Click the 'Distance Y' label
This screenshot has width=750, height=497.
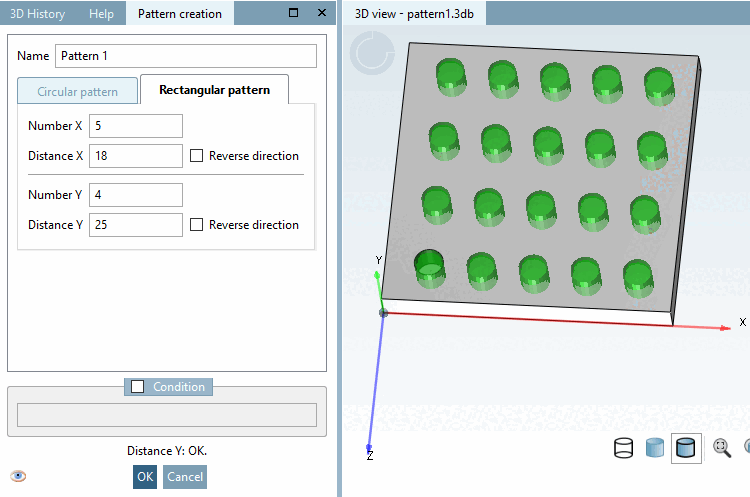click(55, 225)
